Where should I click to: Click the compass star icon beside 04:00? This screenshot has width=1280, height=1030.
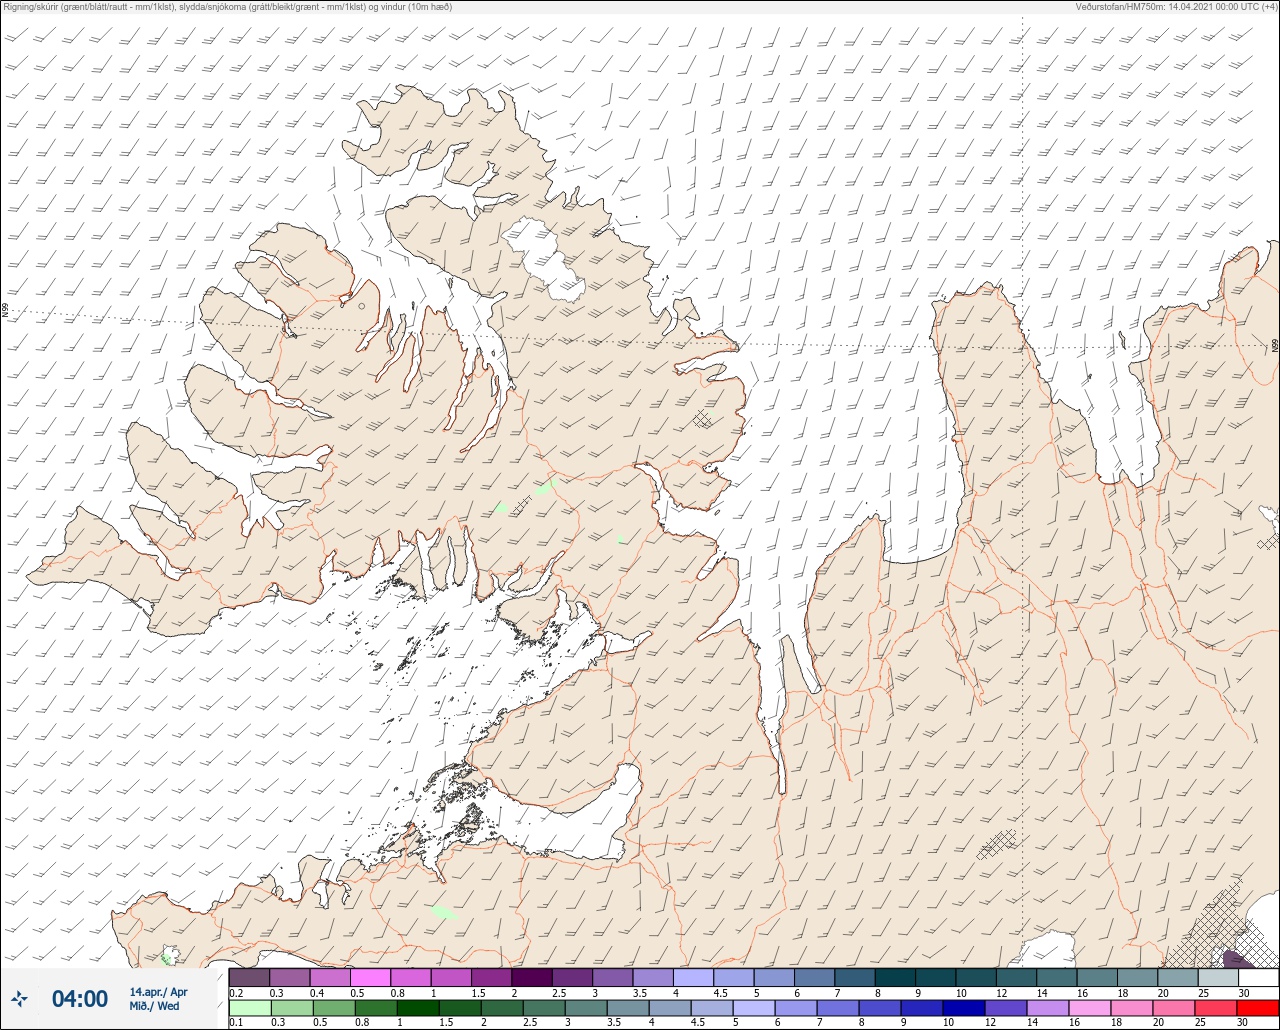(x=20, y=998)
